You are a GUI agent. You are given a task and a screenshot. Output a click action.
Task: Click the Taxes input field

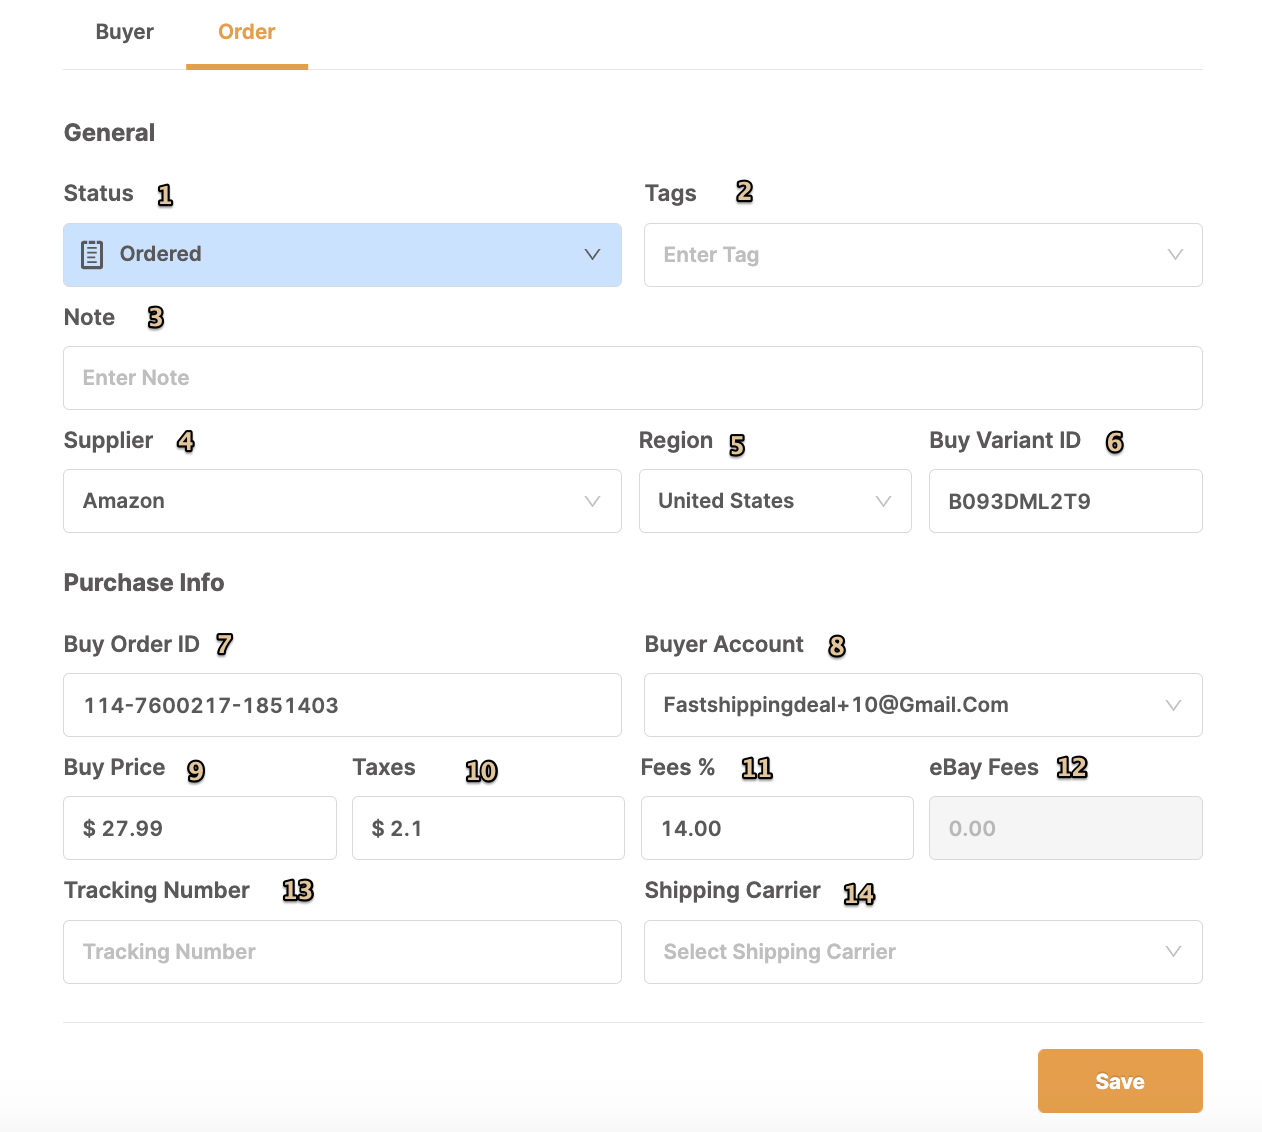(488, 828)
